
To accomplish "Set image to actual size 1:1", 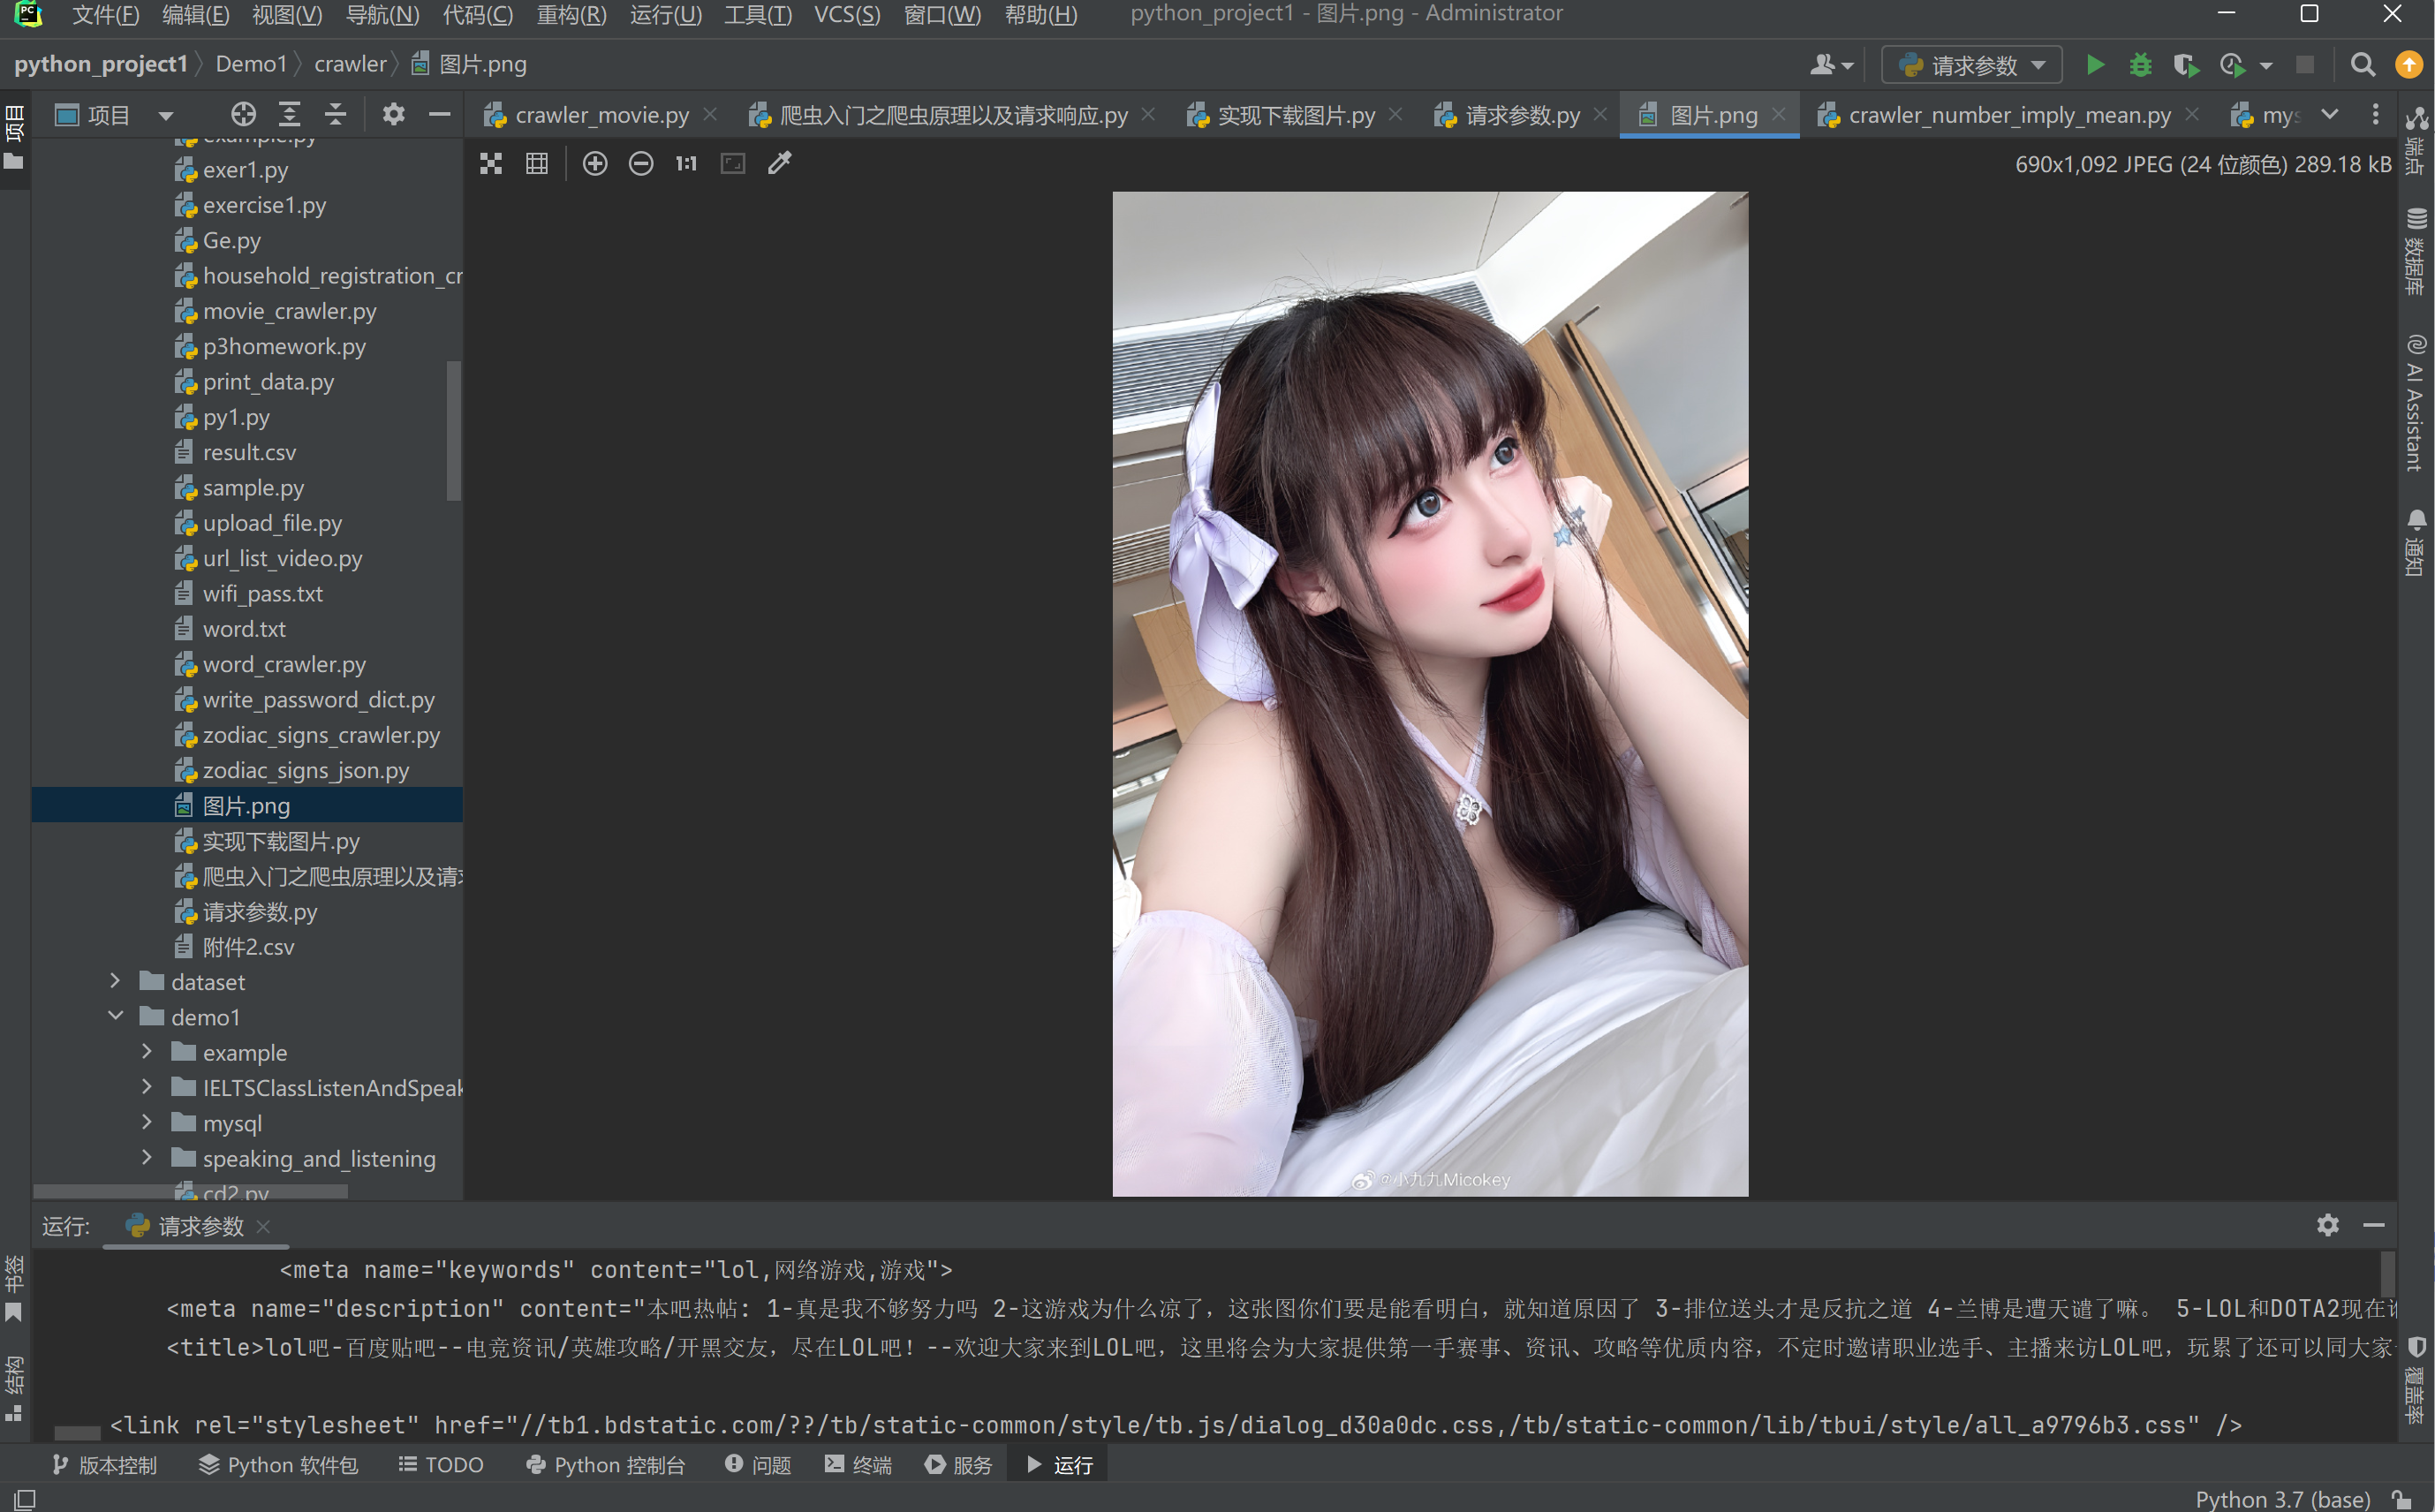I will coord(686,163).
